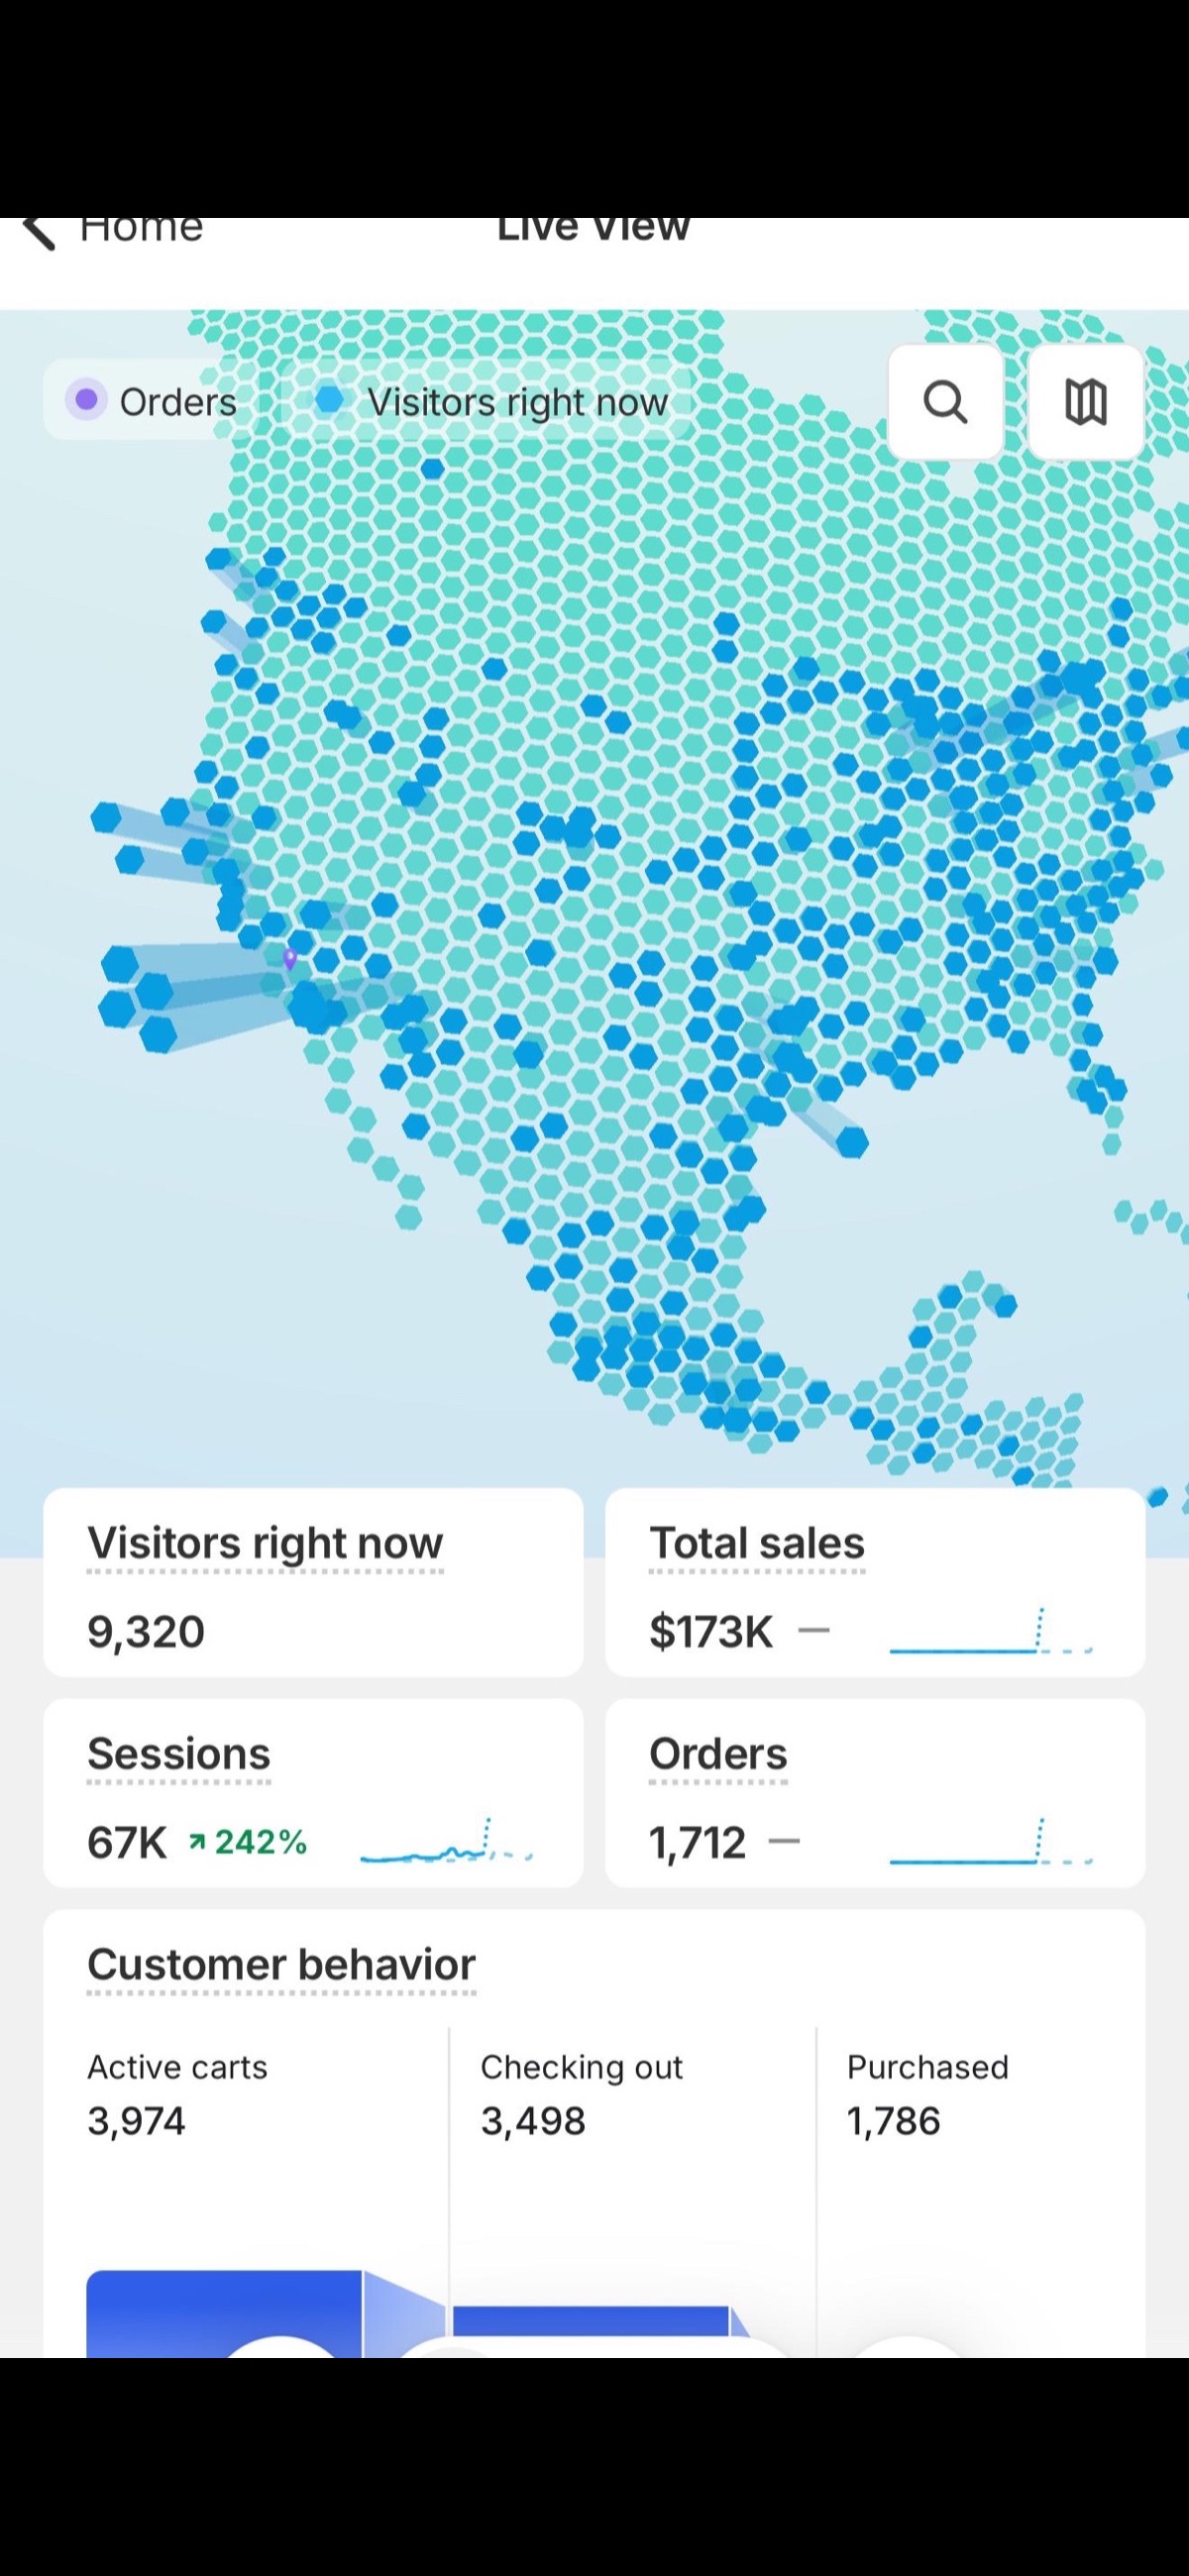Switch the map view style
Viewport: 1189px width, 2576px height.
pos(1085,403)
